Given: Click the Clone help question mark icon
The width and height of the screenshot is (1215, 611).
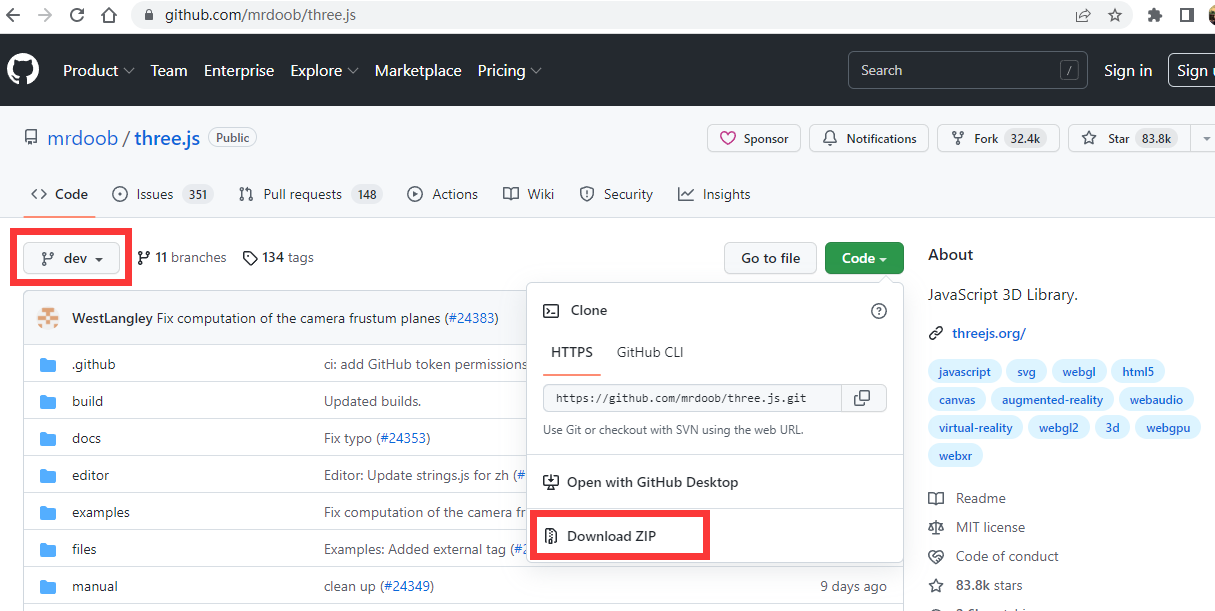Looking at the screenshot, I should tap(879, 311).
